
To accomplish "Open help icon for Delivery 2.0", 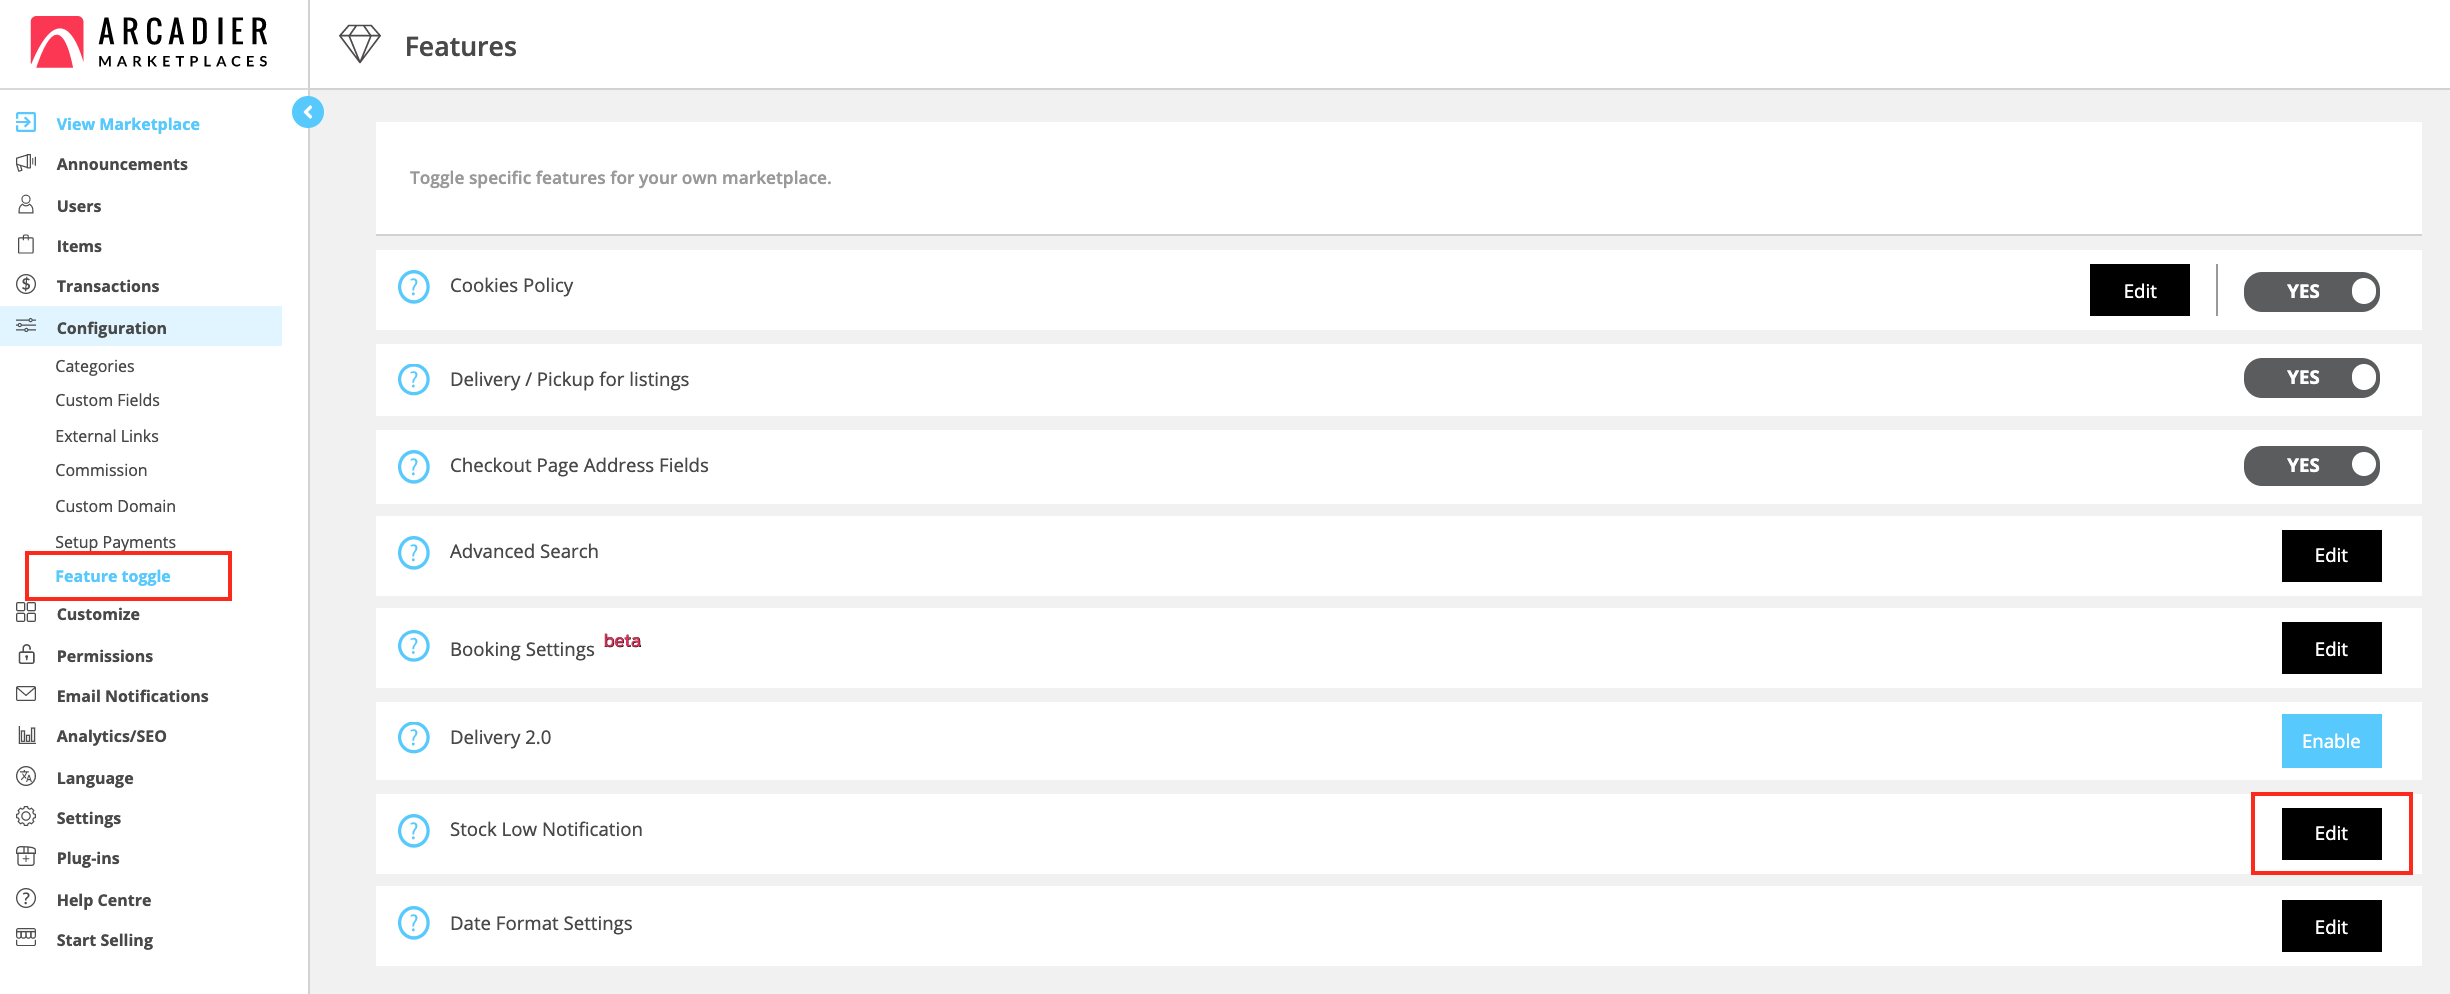I will pos(414,737).
